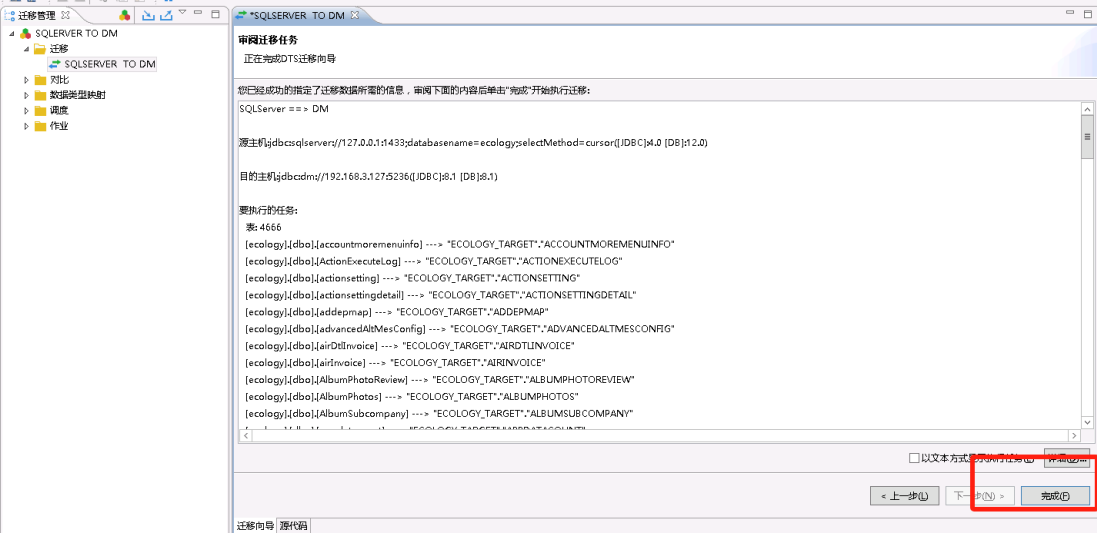The width and height of the screenshot is (1097, 533).
Task: Click the AlbumSubcompany mapping line
Action: pos(439,413)
